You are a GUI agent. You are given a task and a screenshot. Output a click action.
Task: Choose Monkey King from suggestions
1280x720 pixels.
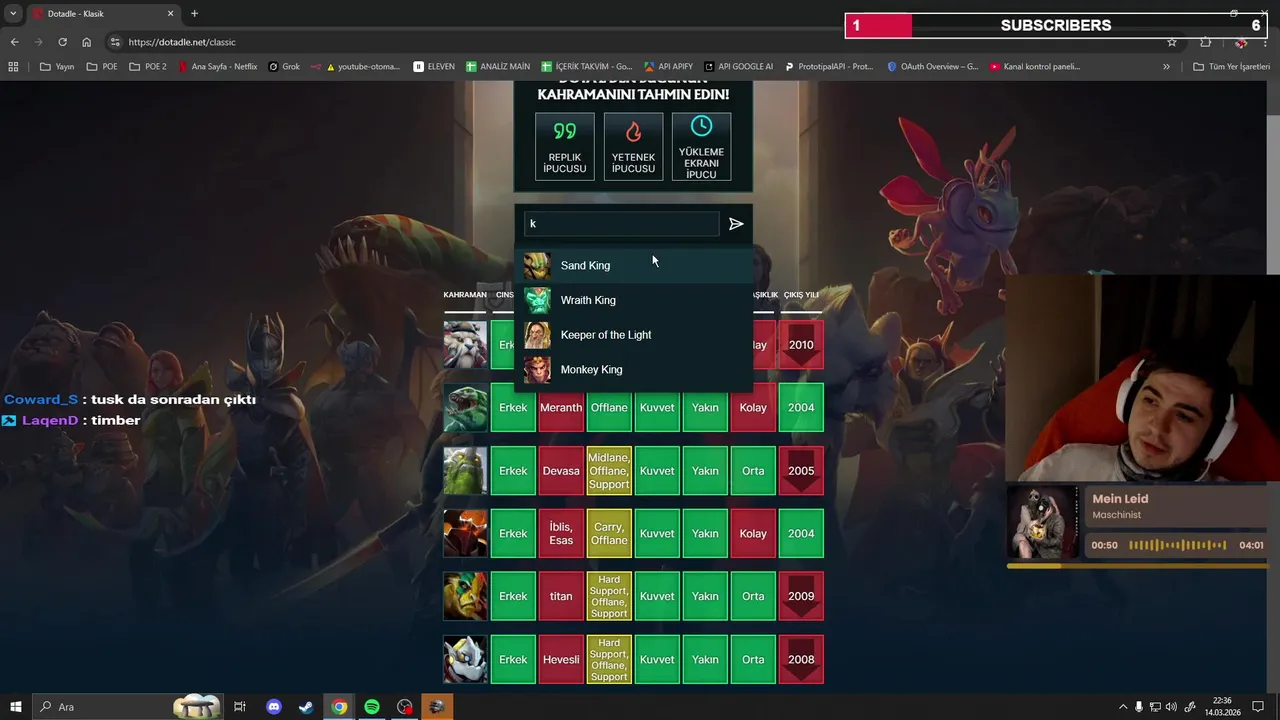click(x=633, y=370)
